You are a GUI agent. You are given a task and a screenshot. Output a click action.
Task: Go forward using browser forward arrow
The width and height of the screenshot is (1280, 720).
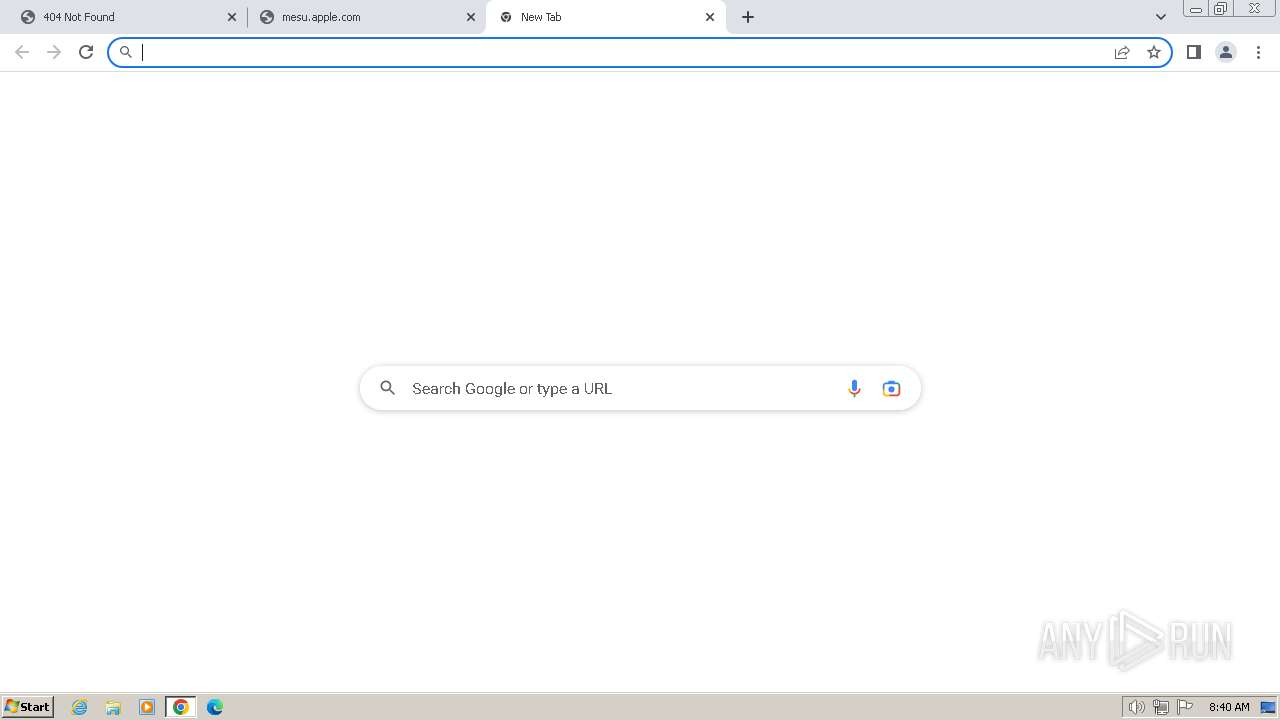(x=54, y=52)
